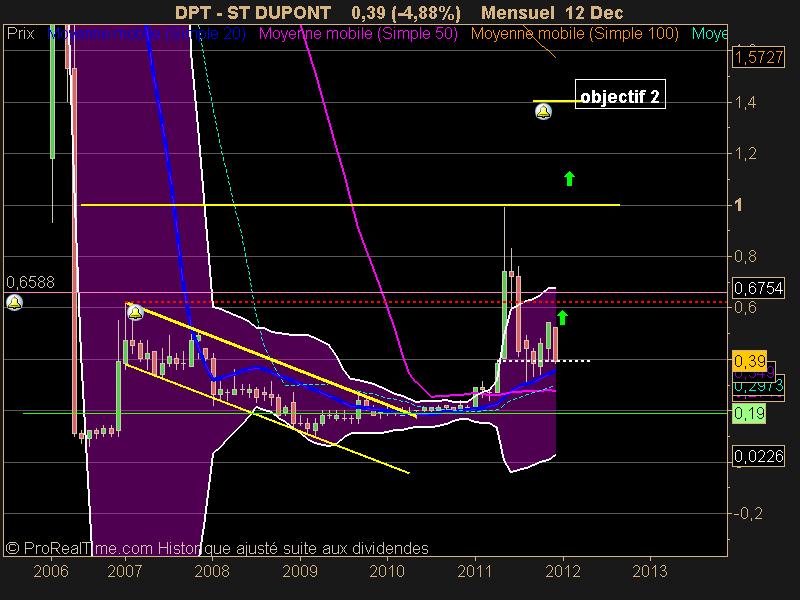The height and width of the screenshot is (600, 800).
Task: Select the 'Moyenne mobile (Simple 100)' legend
Action: (574, 34)
